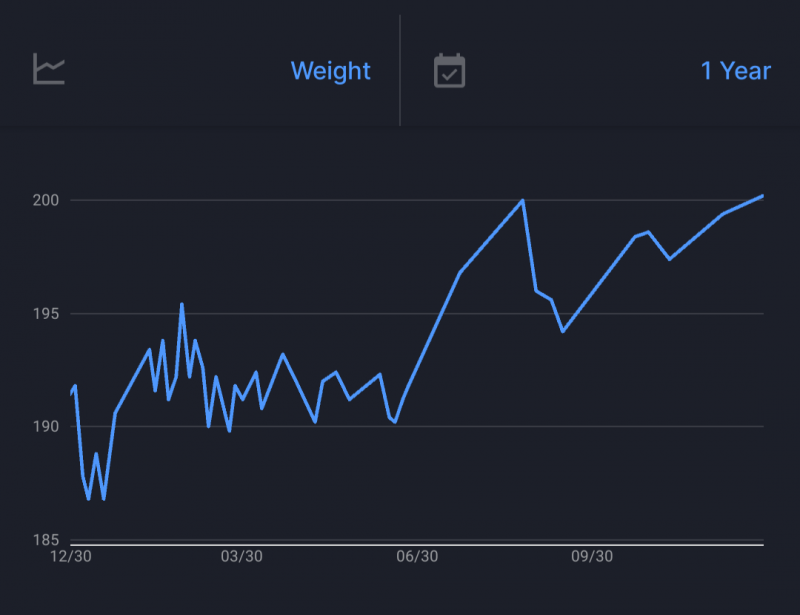
Task: Open the 1 Year range dropdown
Action: (x=735, y=71)
